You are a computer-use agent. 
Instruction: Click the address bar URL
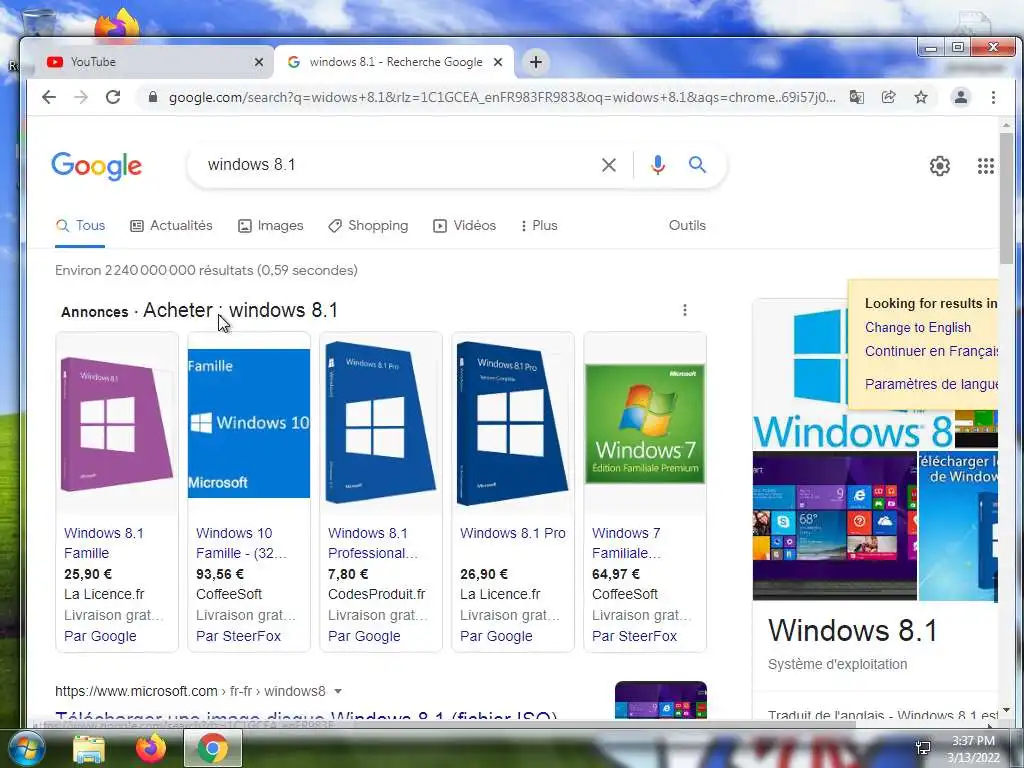(502, 97)
